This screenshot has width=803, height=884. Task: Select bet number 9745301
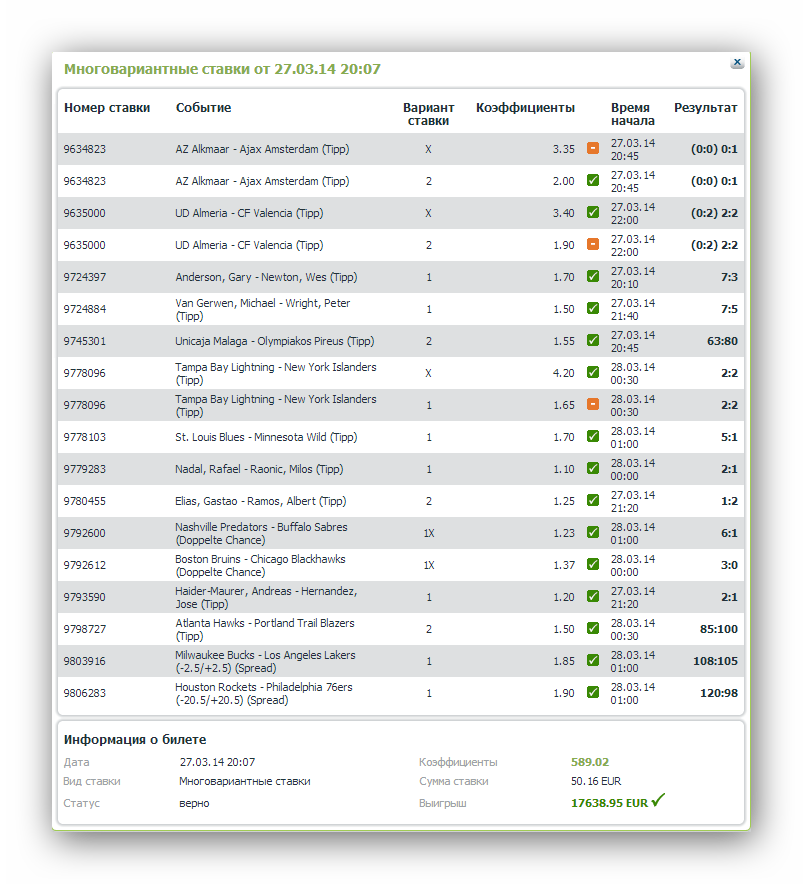(x=85, y=341)
